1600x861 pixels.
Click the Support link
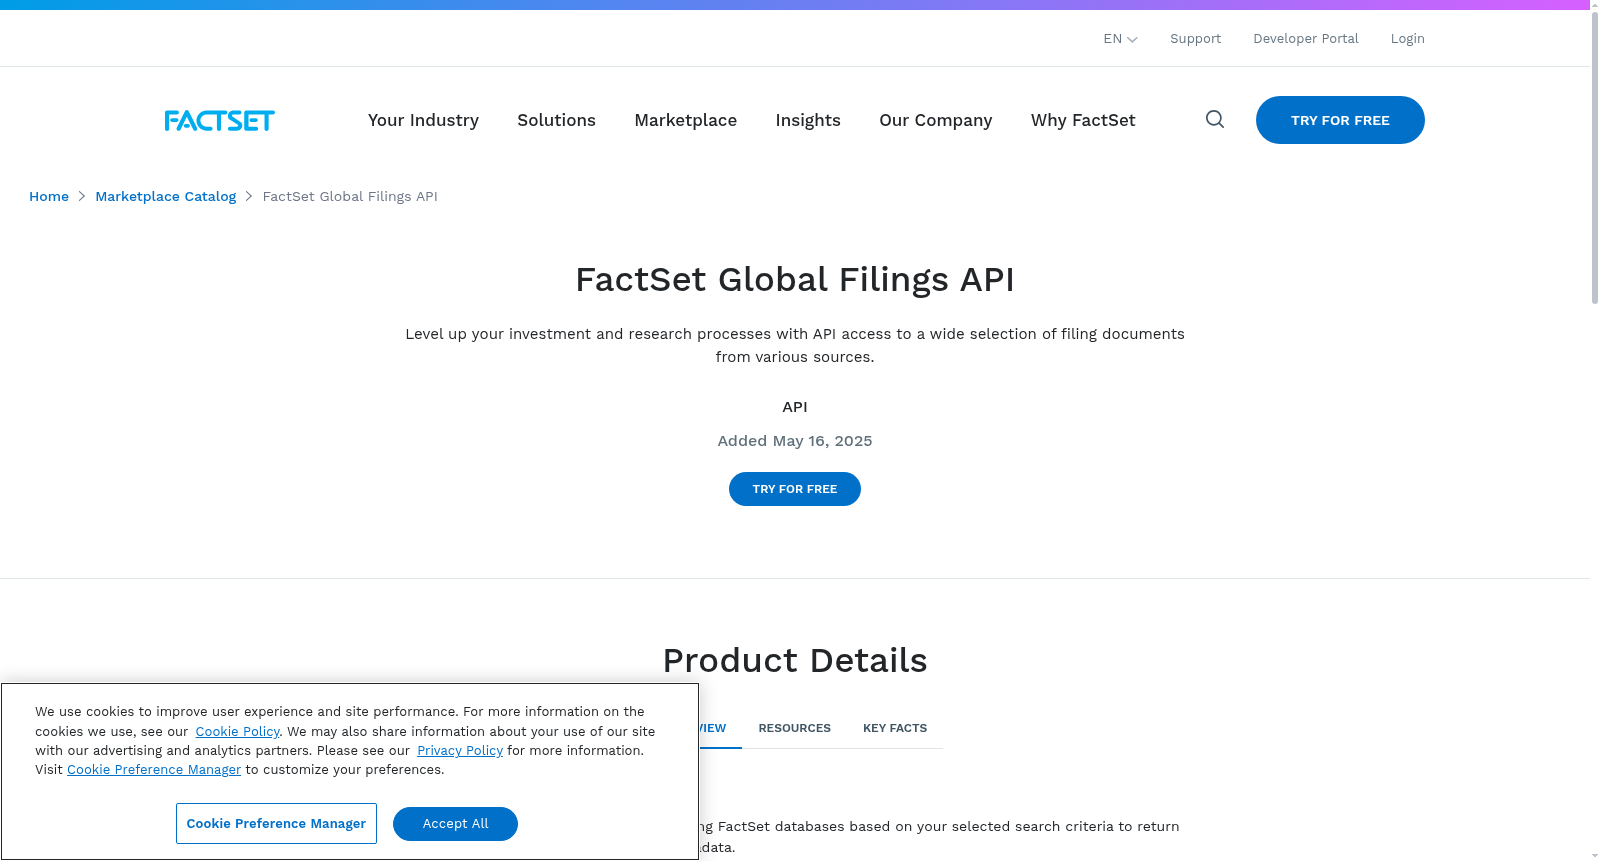(1195, 39)
